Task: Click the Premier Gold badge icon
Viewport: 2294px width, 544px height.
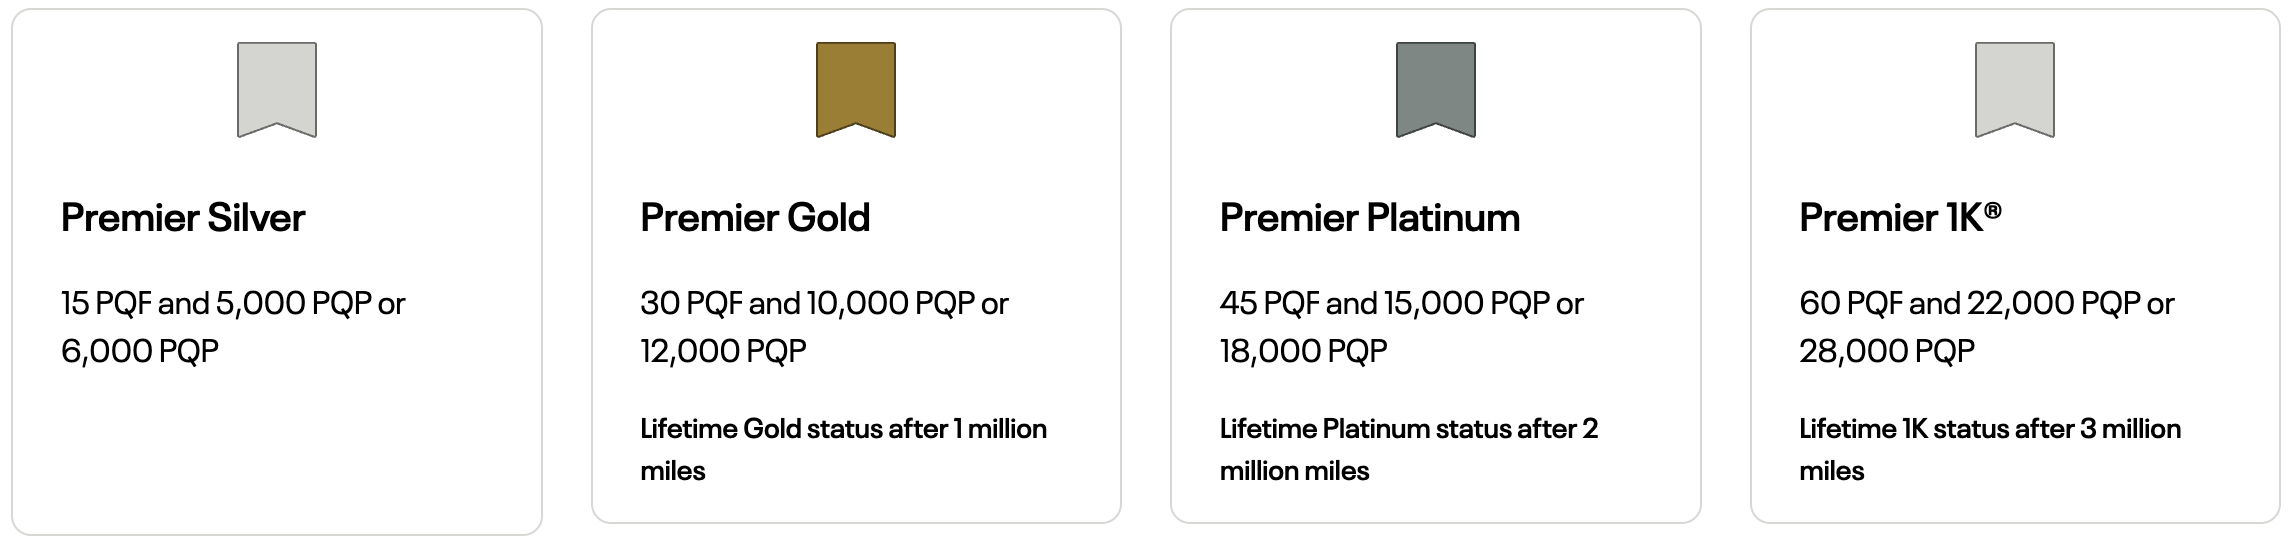Action: [856, 89]
